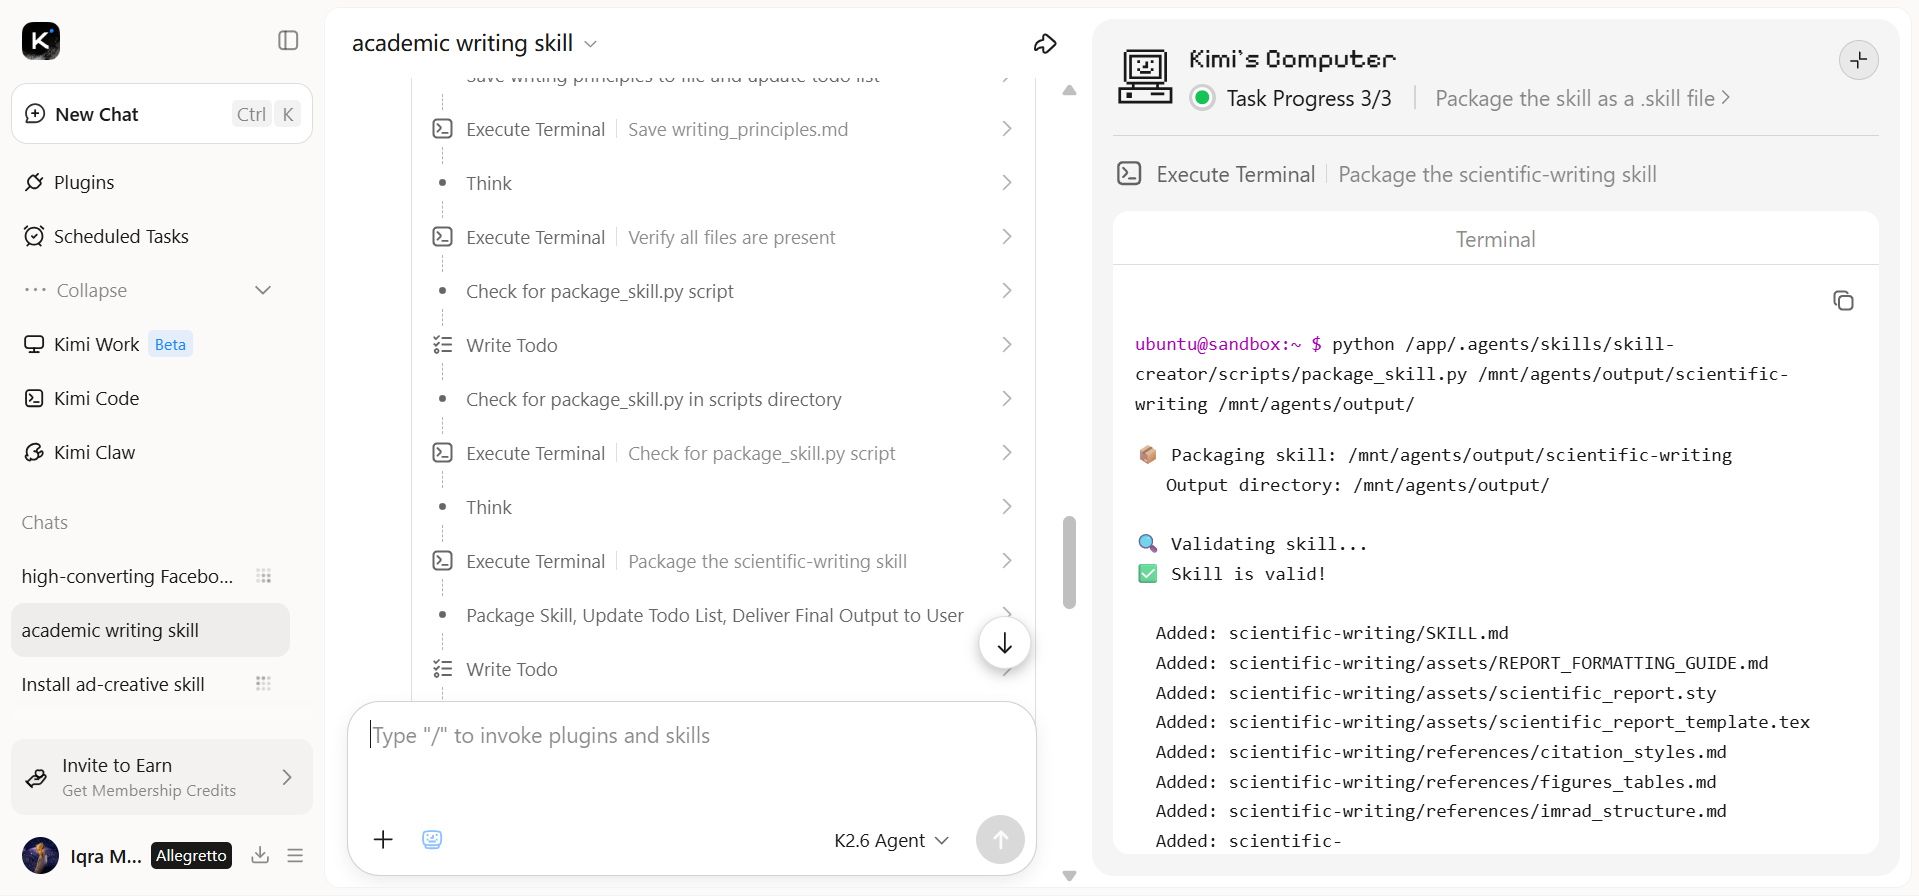Open Package the skill as a .skill file link
Screen dimensions: 1919x896
1583,98
